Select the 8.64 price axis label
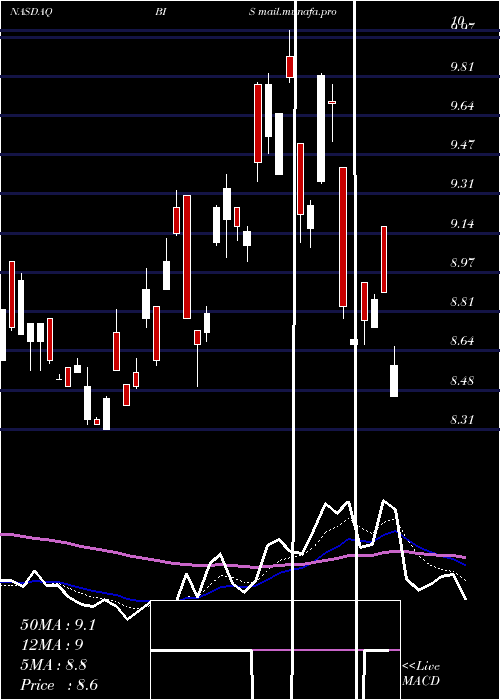The height and width of the screenshot is (700, 500). tap(462, 341)
